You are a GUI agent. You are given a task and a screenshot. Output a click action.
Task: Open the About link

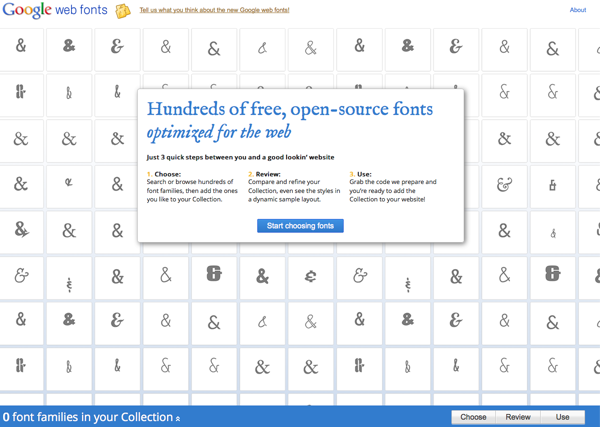[578, 10]
